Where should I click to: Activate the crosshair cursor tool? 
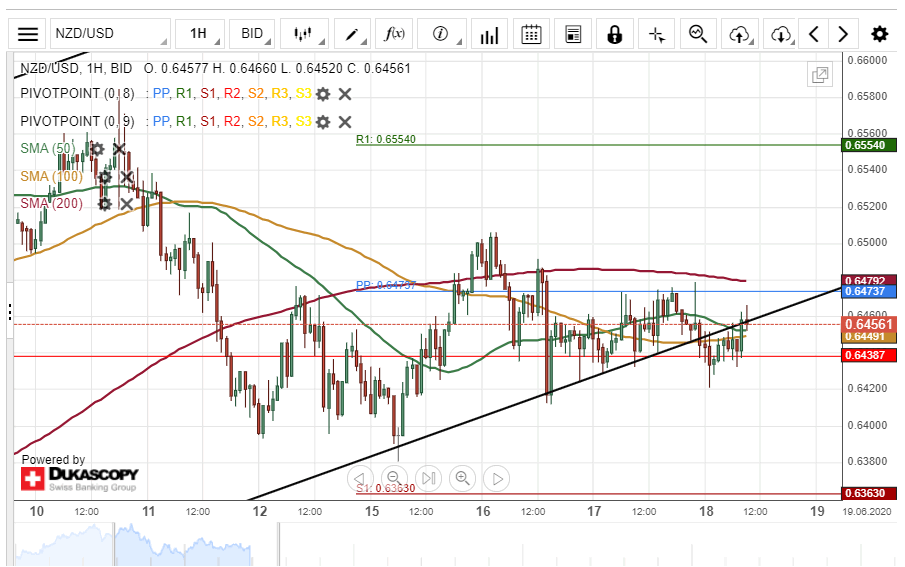coord(657,34)
